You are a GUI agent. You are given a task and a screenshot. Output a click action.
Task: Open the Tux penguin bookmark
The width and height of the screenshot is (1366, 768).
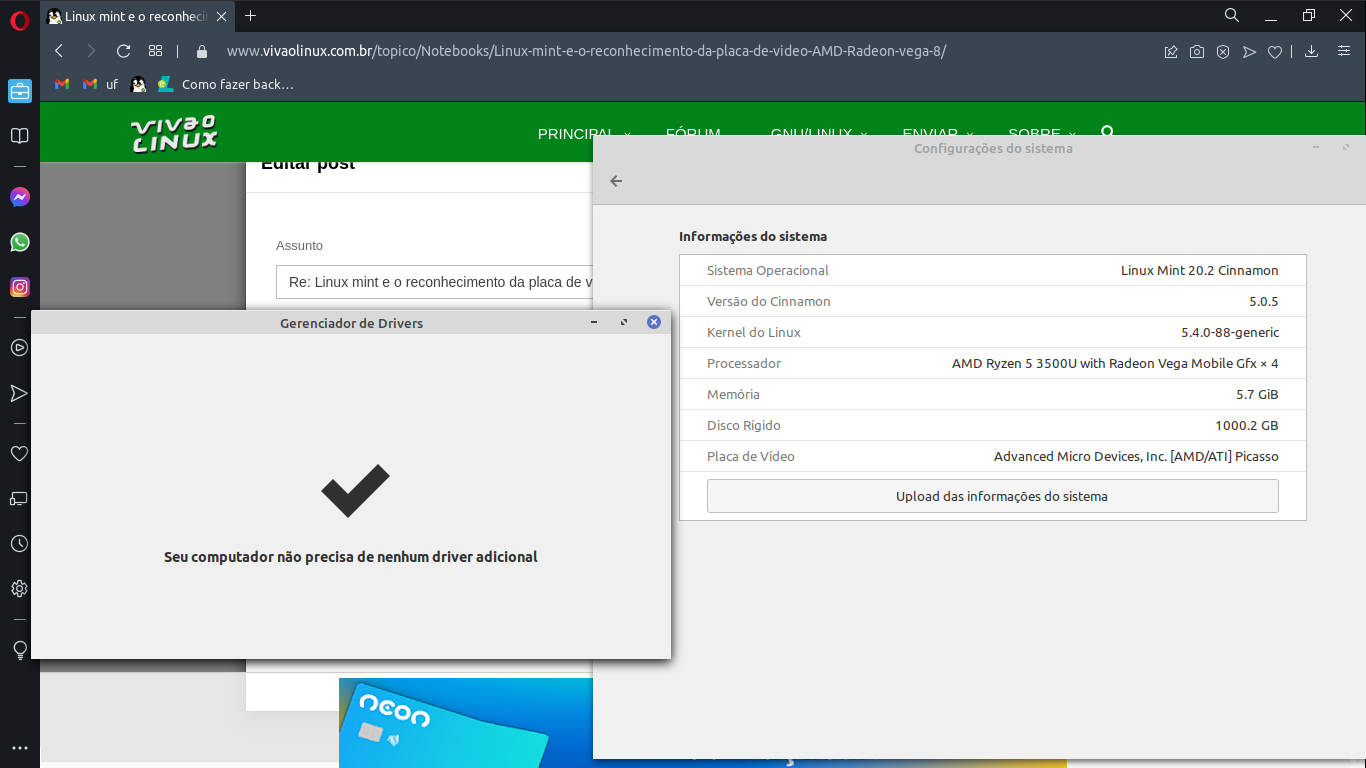pos(138,84)
